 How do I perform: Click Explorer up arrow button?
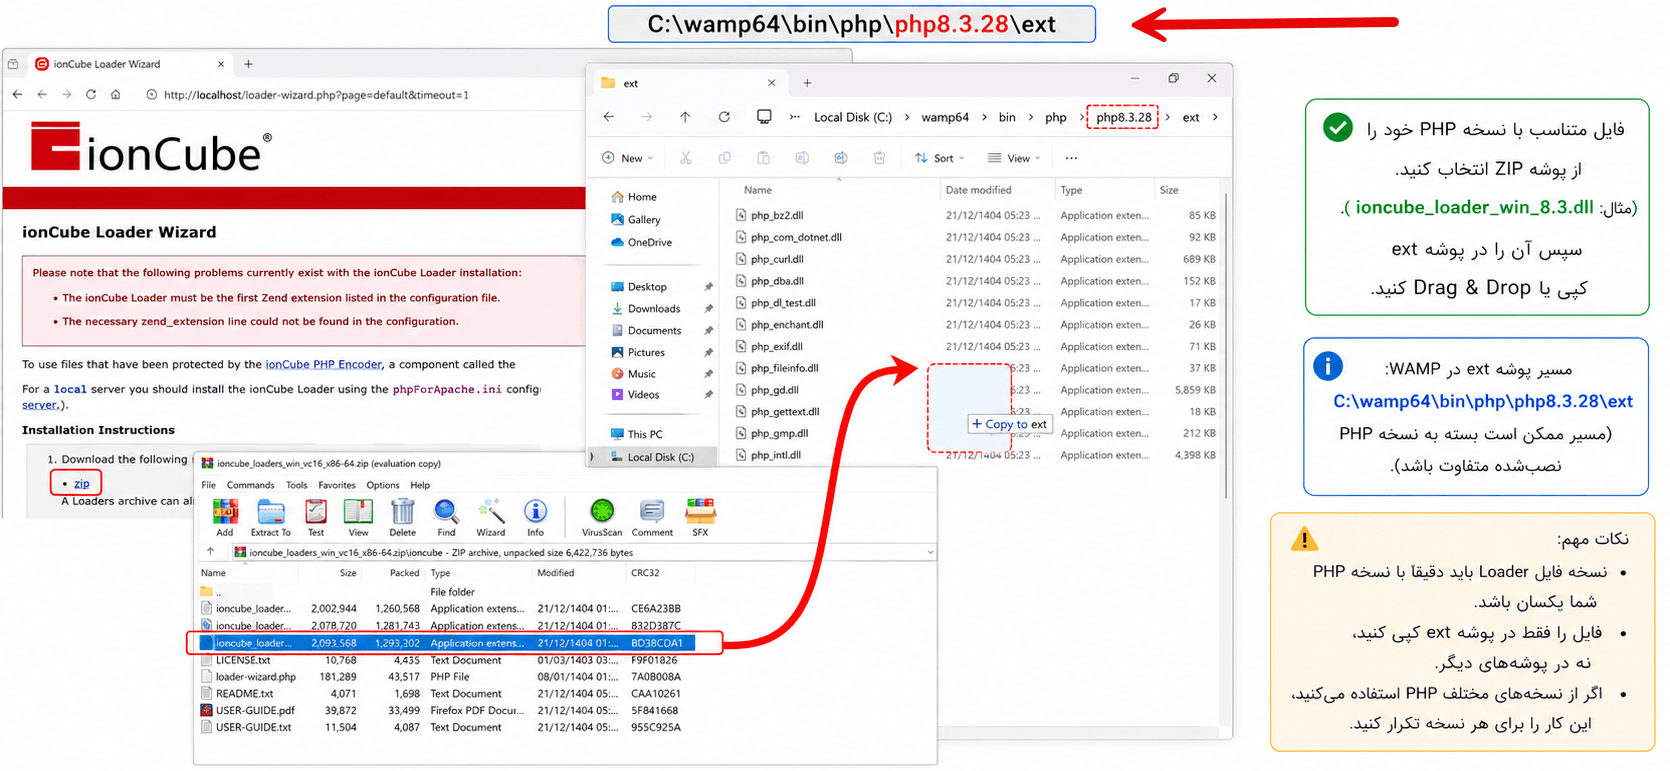coord(685,117)
